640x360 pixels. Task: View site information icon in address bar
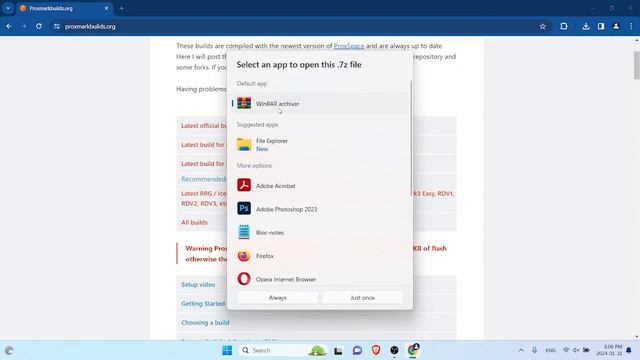57,26
